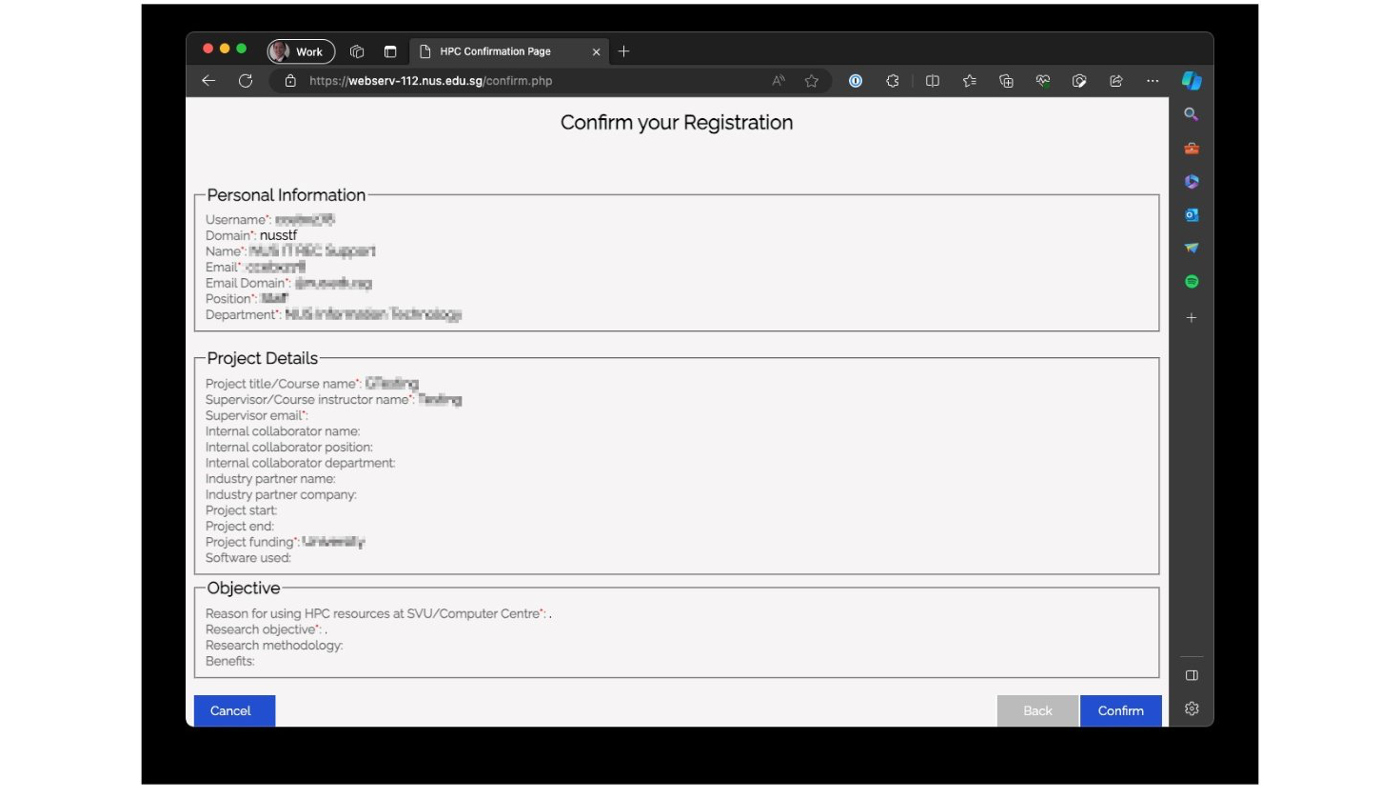Click the Project funding label
The height and width of the screenshot is (788, 1400).
click(x=253, y=543)
